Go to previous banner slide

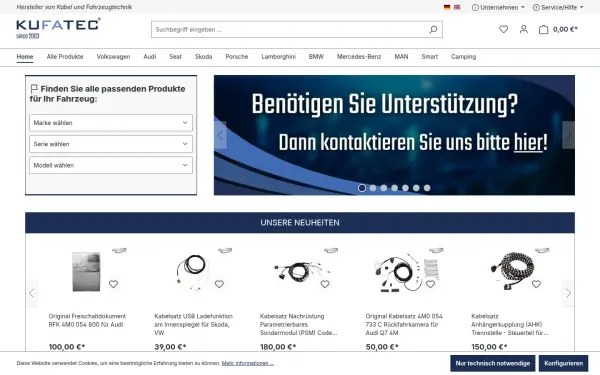coord(220,135)
